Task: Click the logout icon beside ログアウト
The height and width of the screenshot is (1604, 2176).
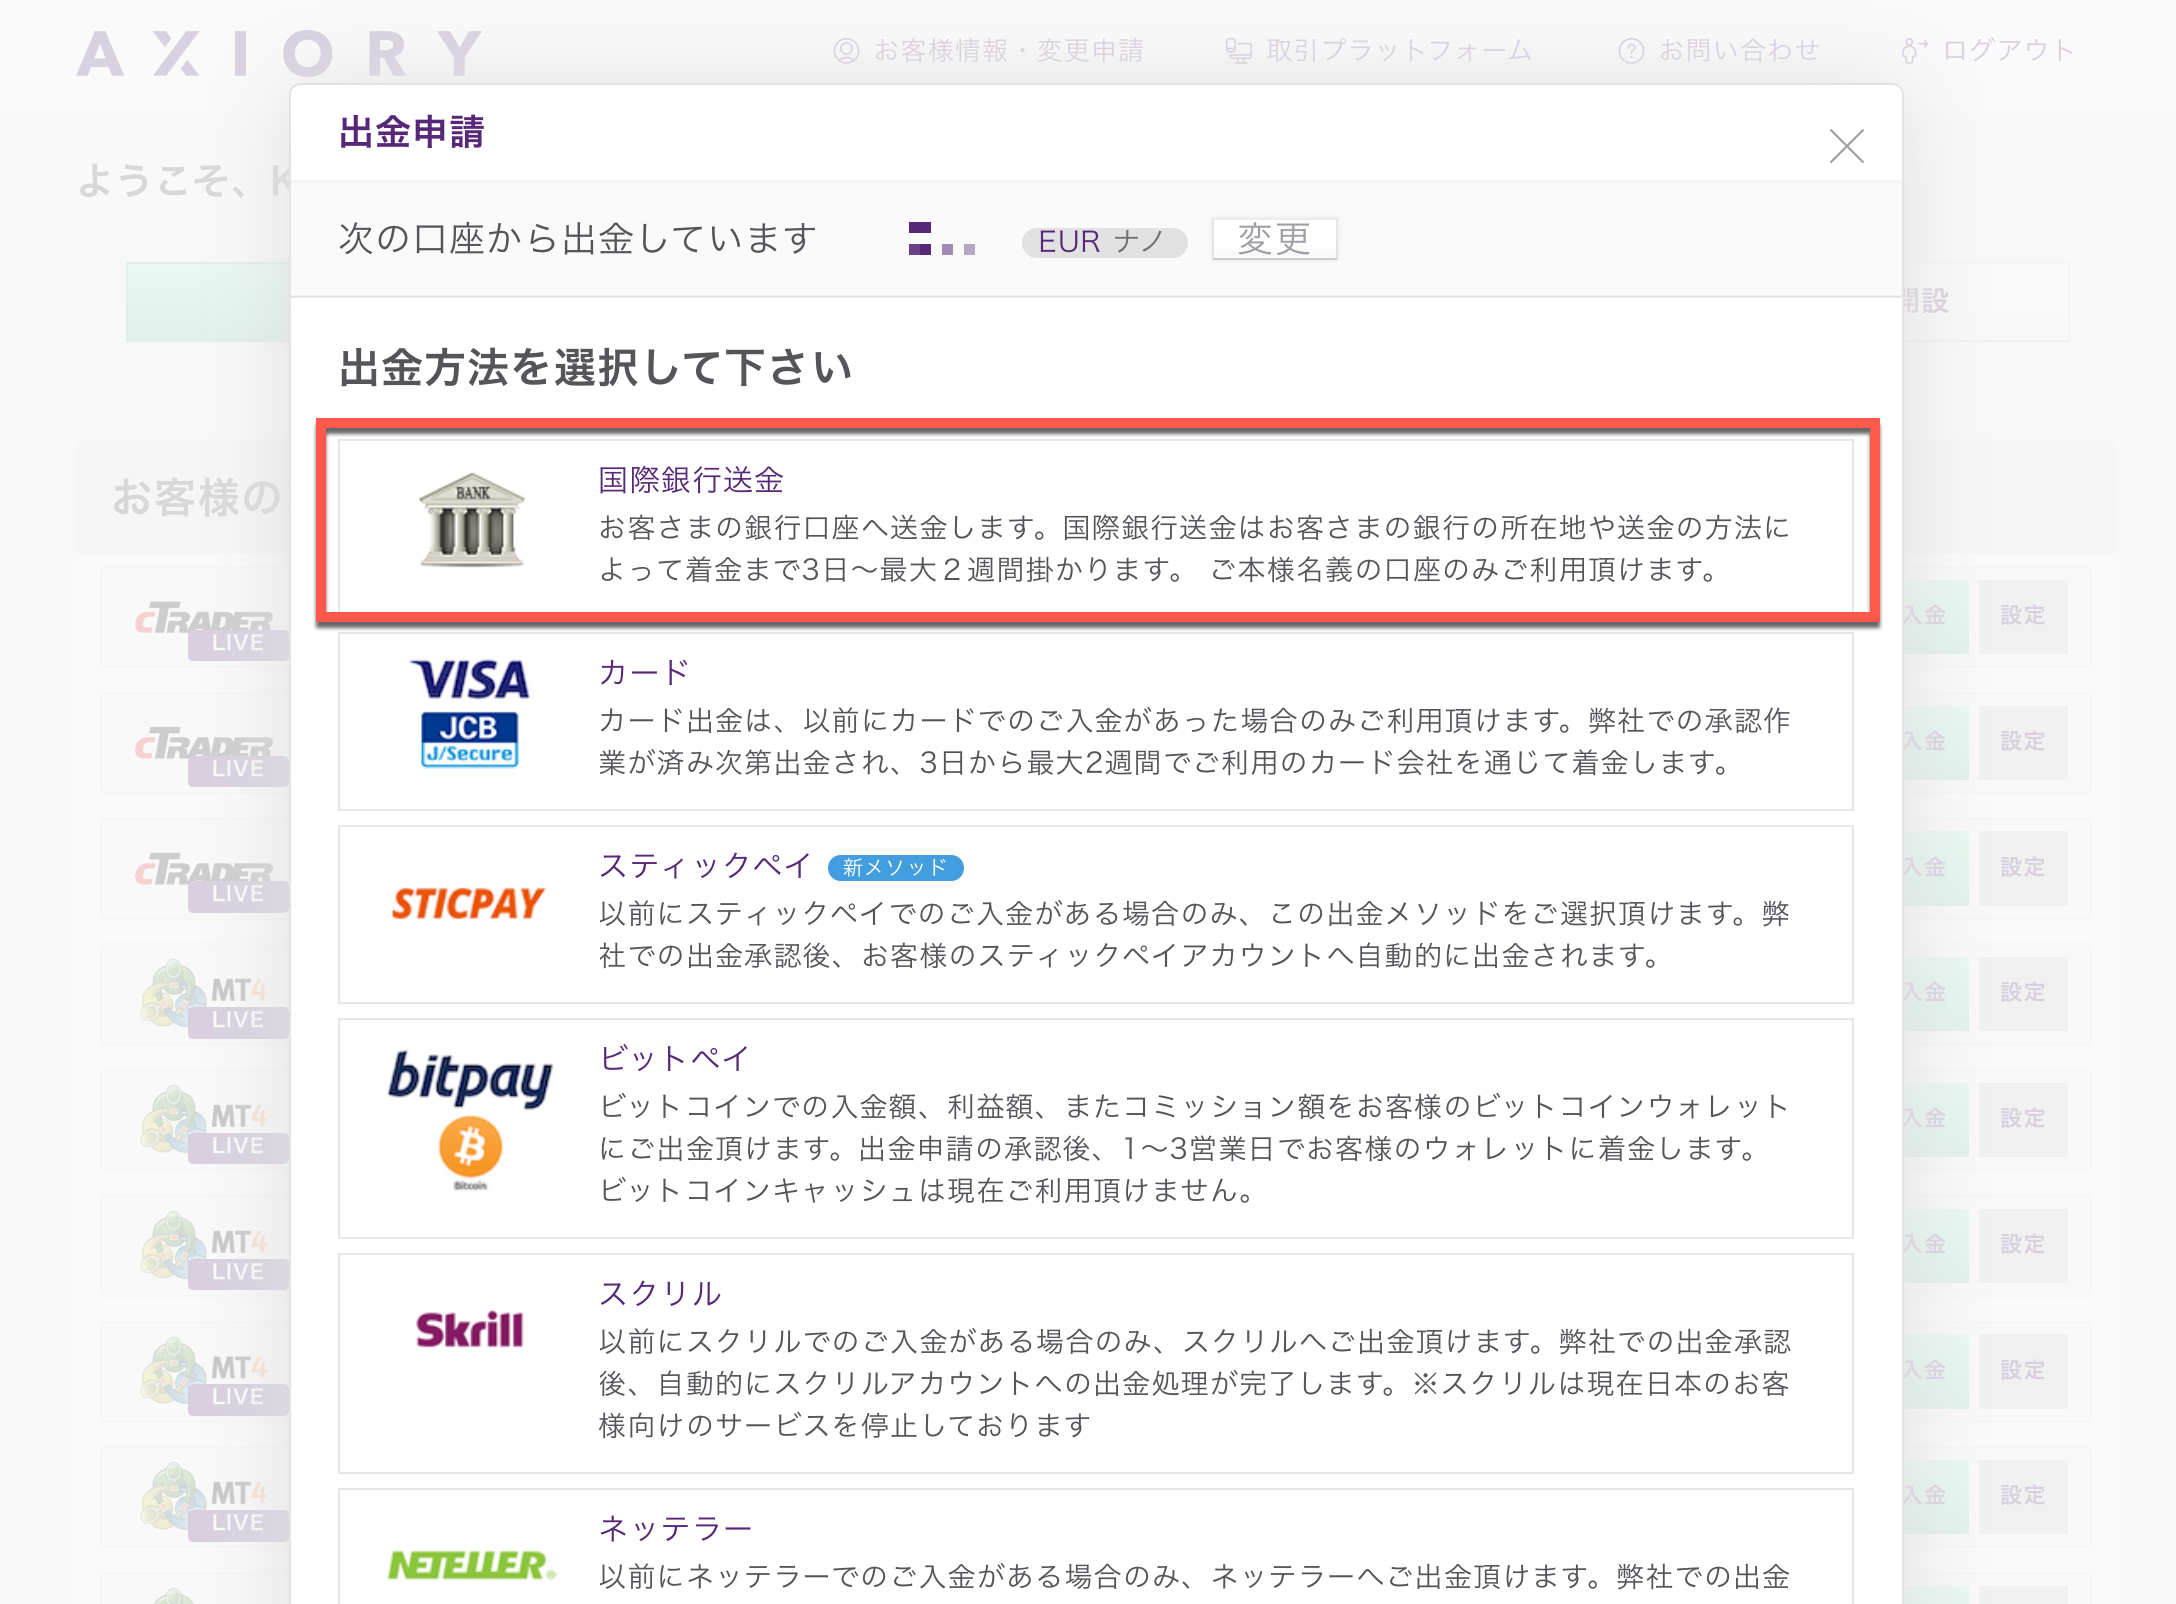Action: point(1914,51)
